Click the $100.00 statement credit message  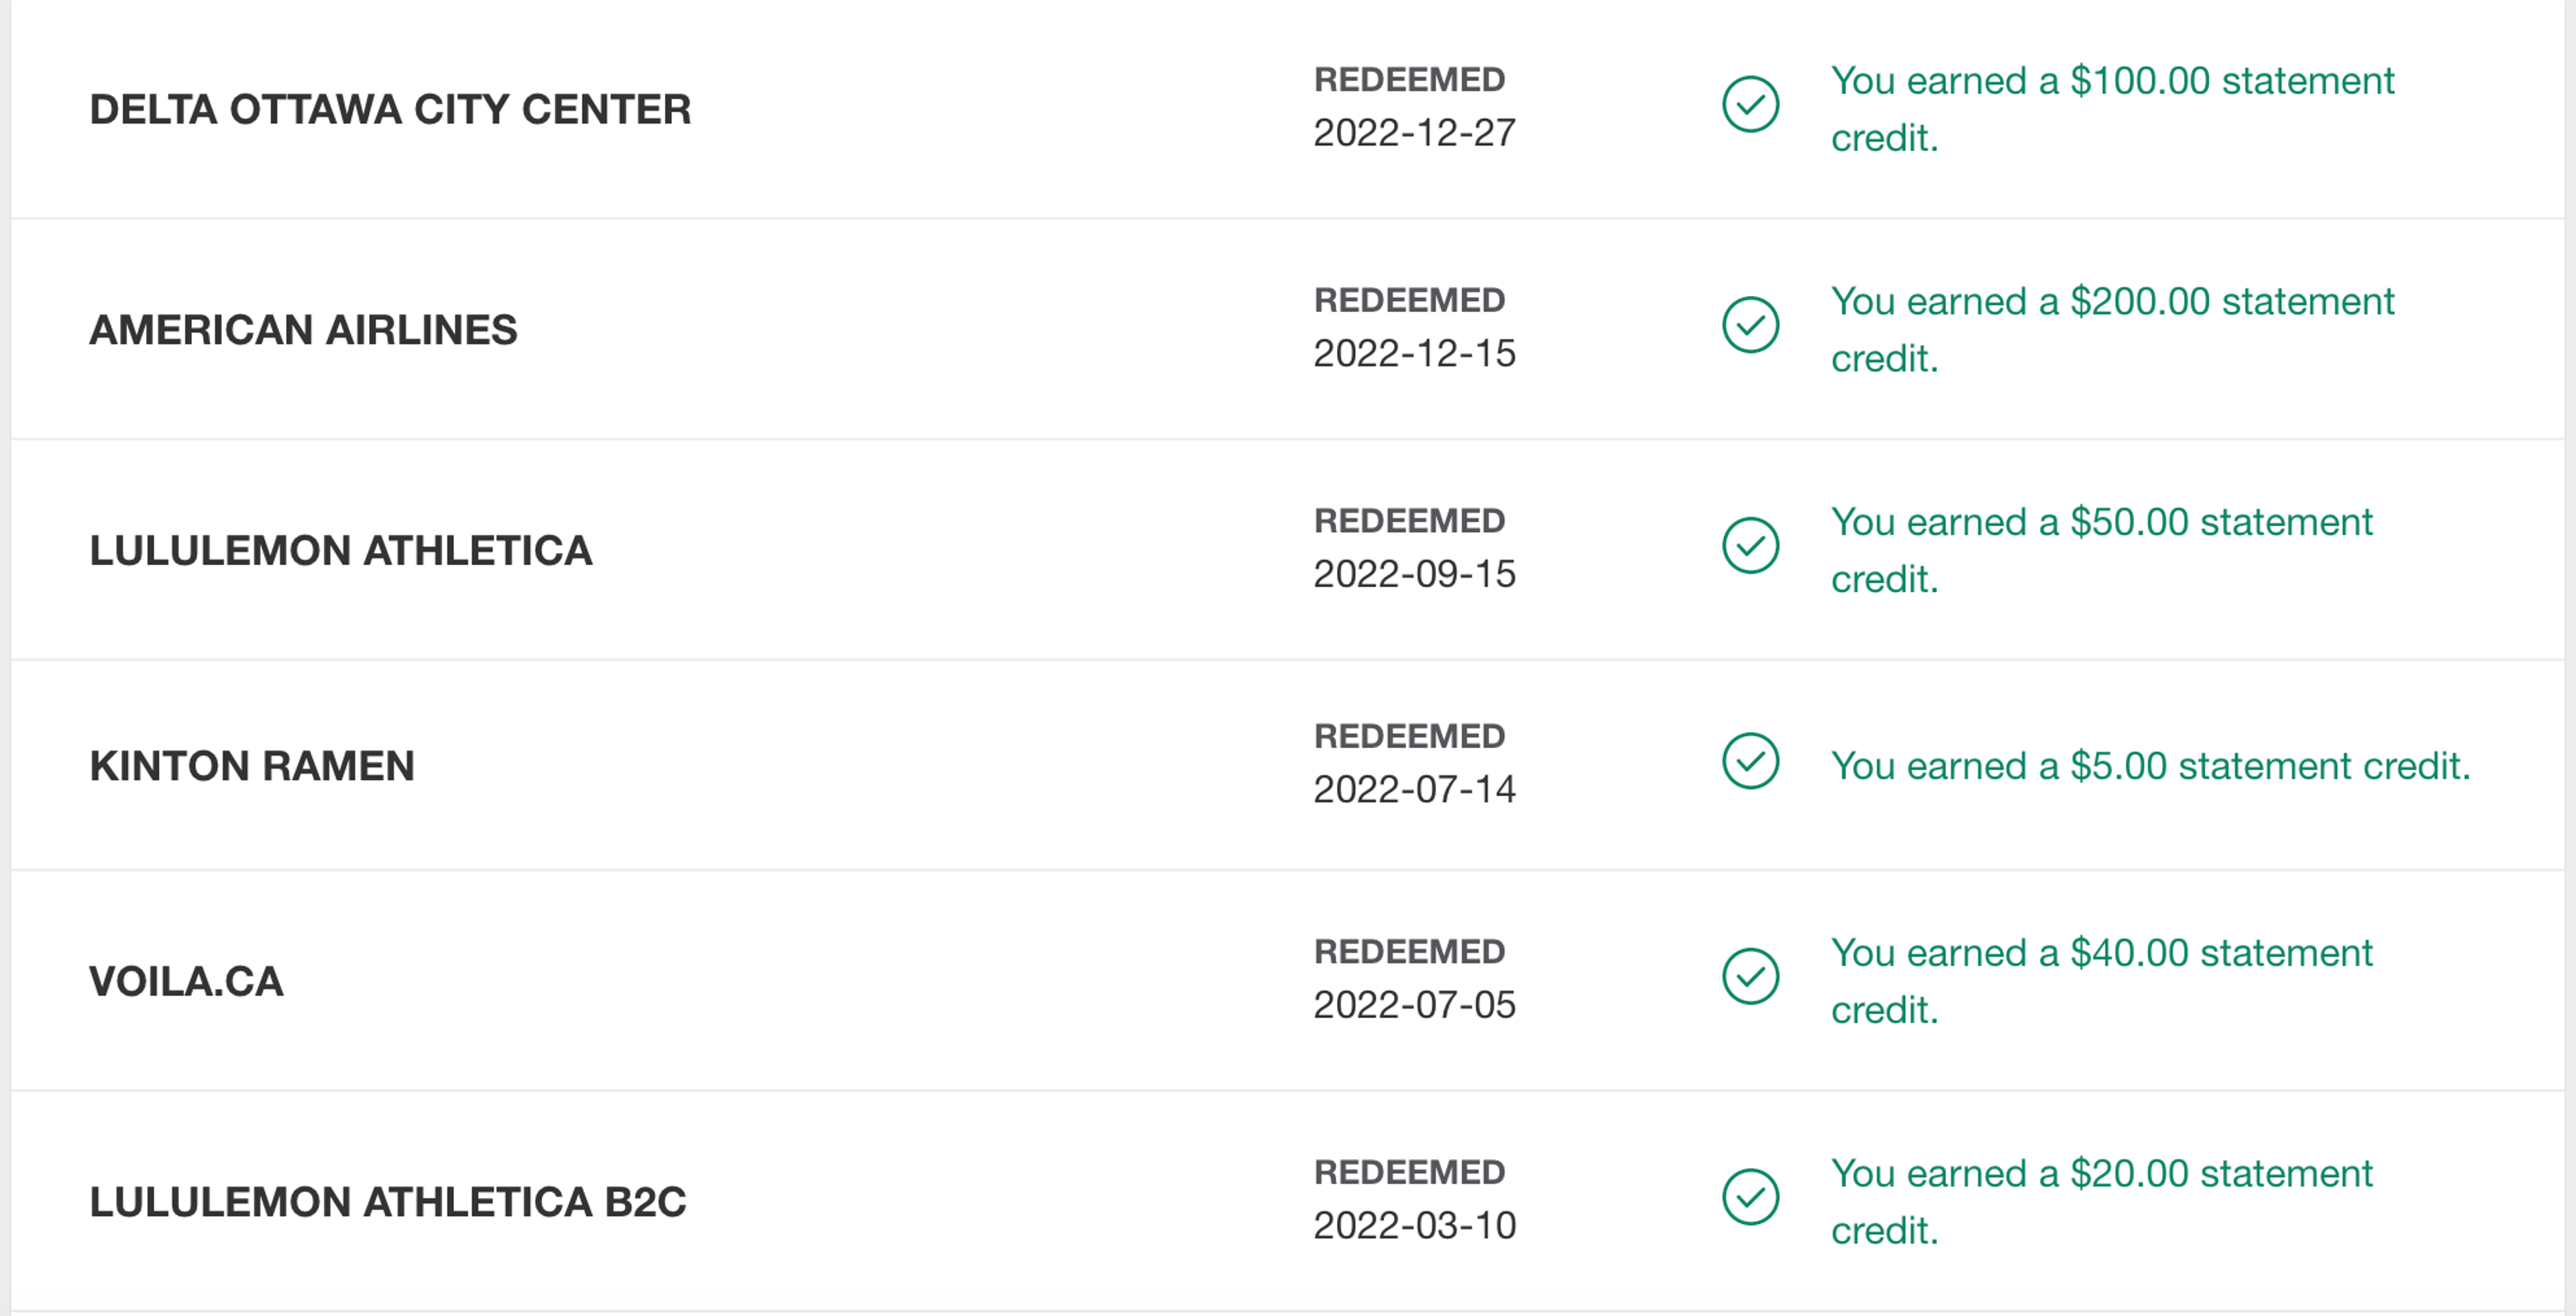click(2112, 109)
